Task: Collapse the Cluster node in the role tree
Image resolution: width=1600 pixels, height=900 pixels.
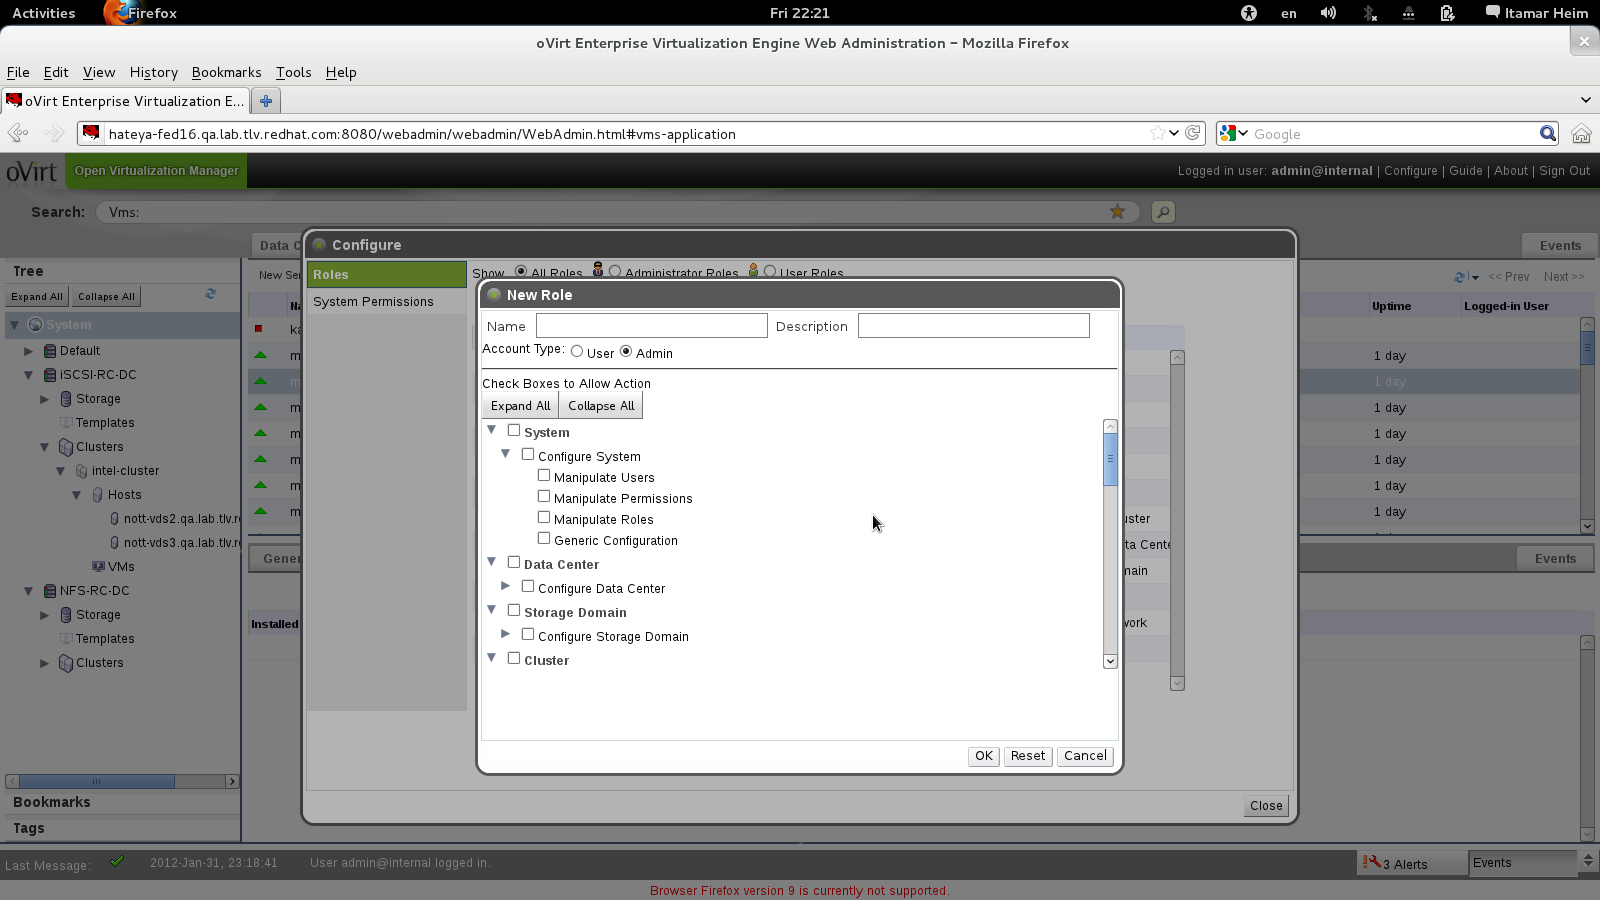Action: [492, 658]
